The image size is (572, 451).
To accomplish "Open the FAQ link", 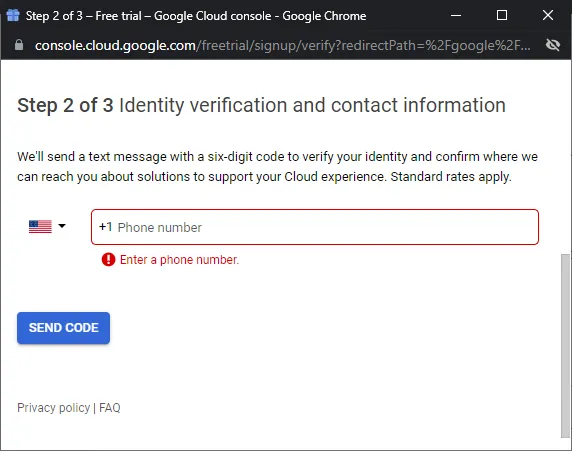I will click(x=109, y=408).
